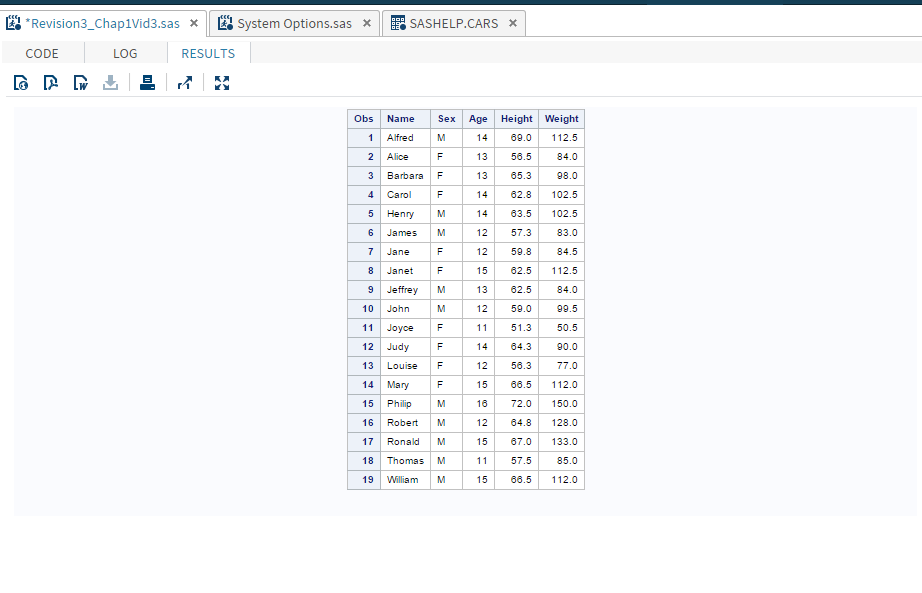
Task: Open the SASHELP.CARS tab
Action: pos(454,24)
